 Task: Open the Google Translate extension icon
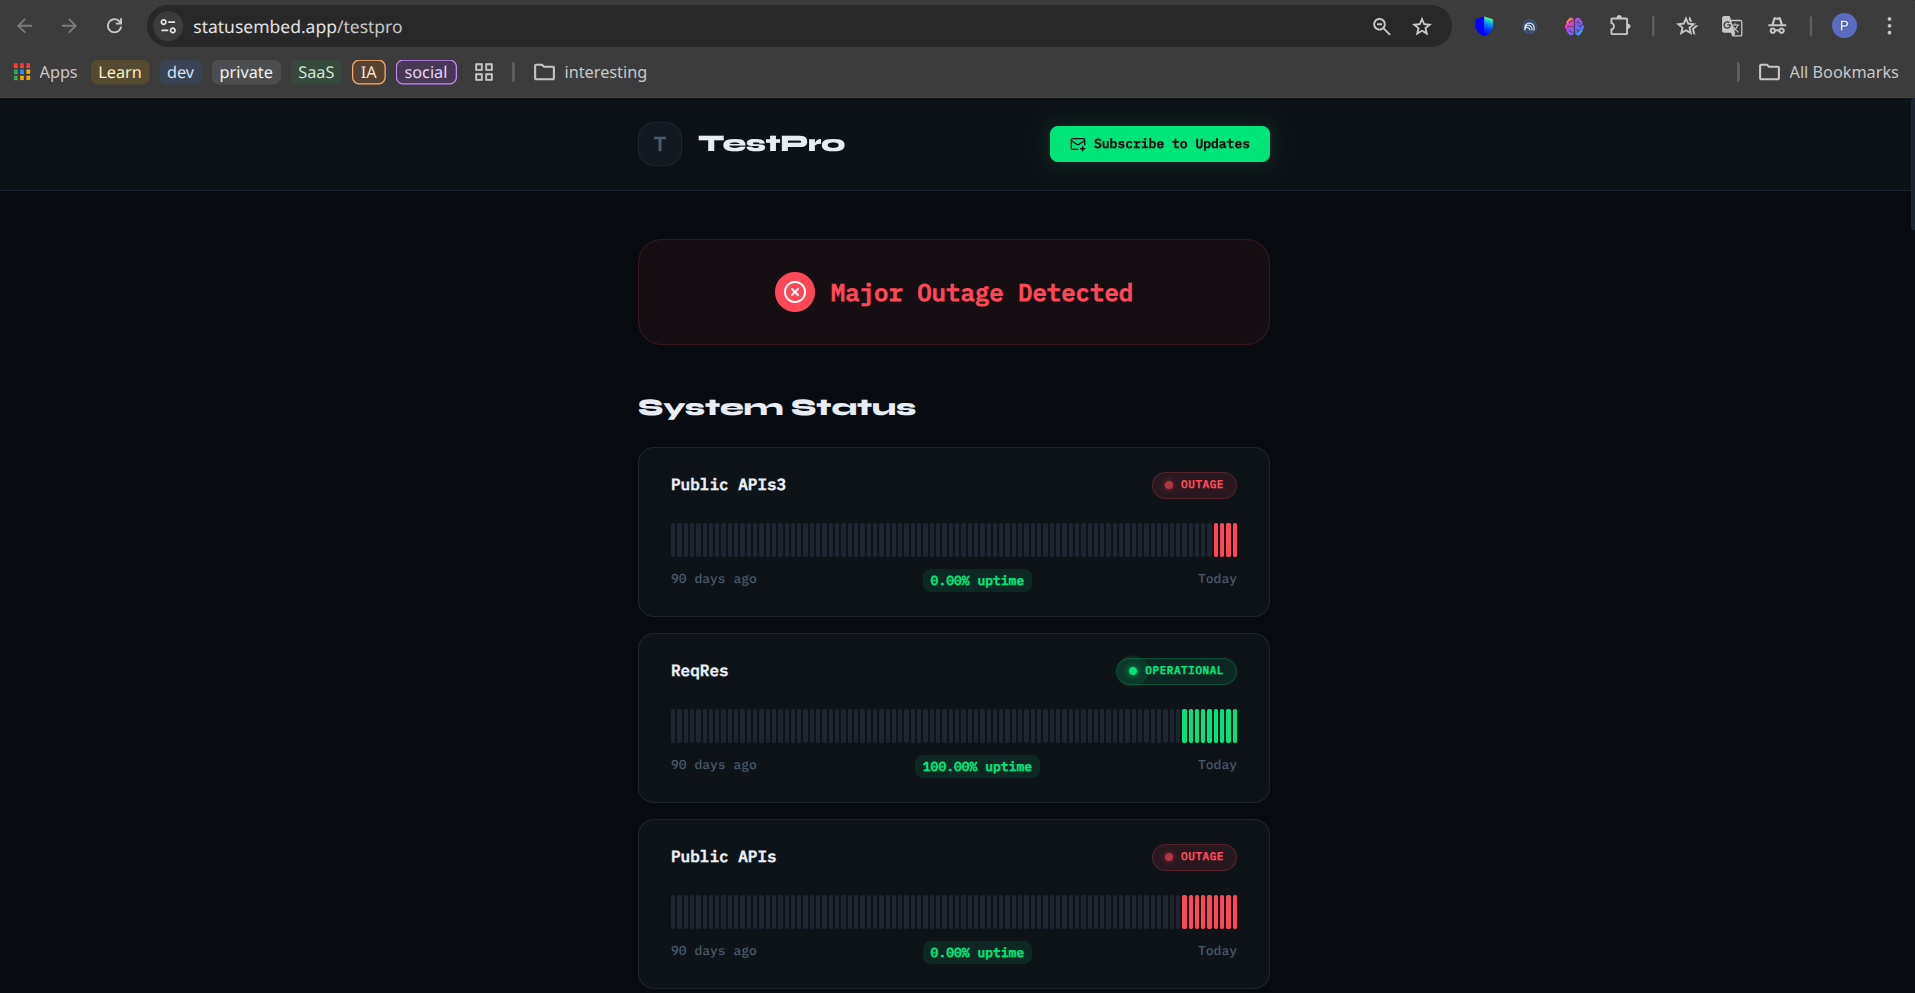click(1732, 26)
